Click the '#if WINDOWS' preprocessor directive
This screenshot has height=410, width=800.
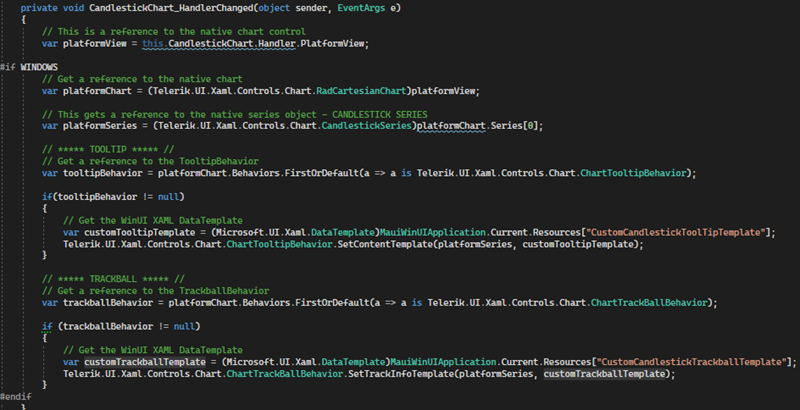coord(29,67)
